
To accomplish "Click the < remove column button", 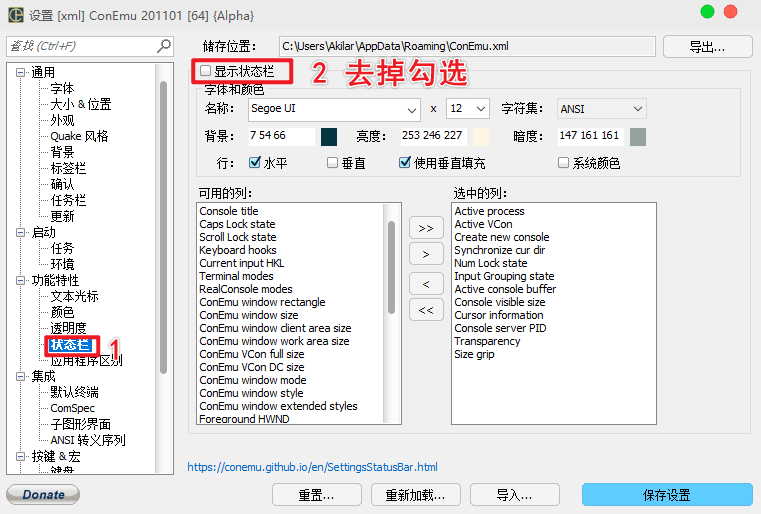I will point(425,284).
